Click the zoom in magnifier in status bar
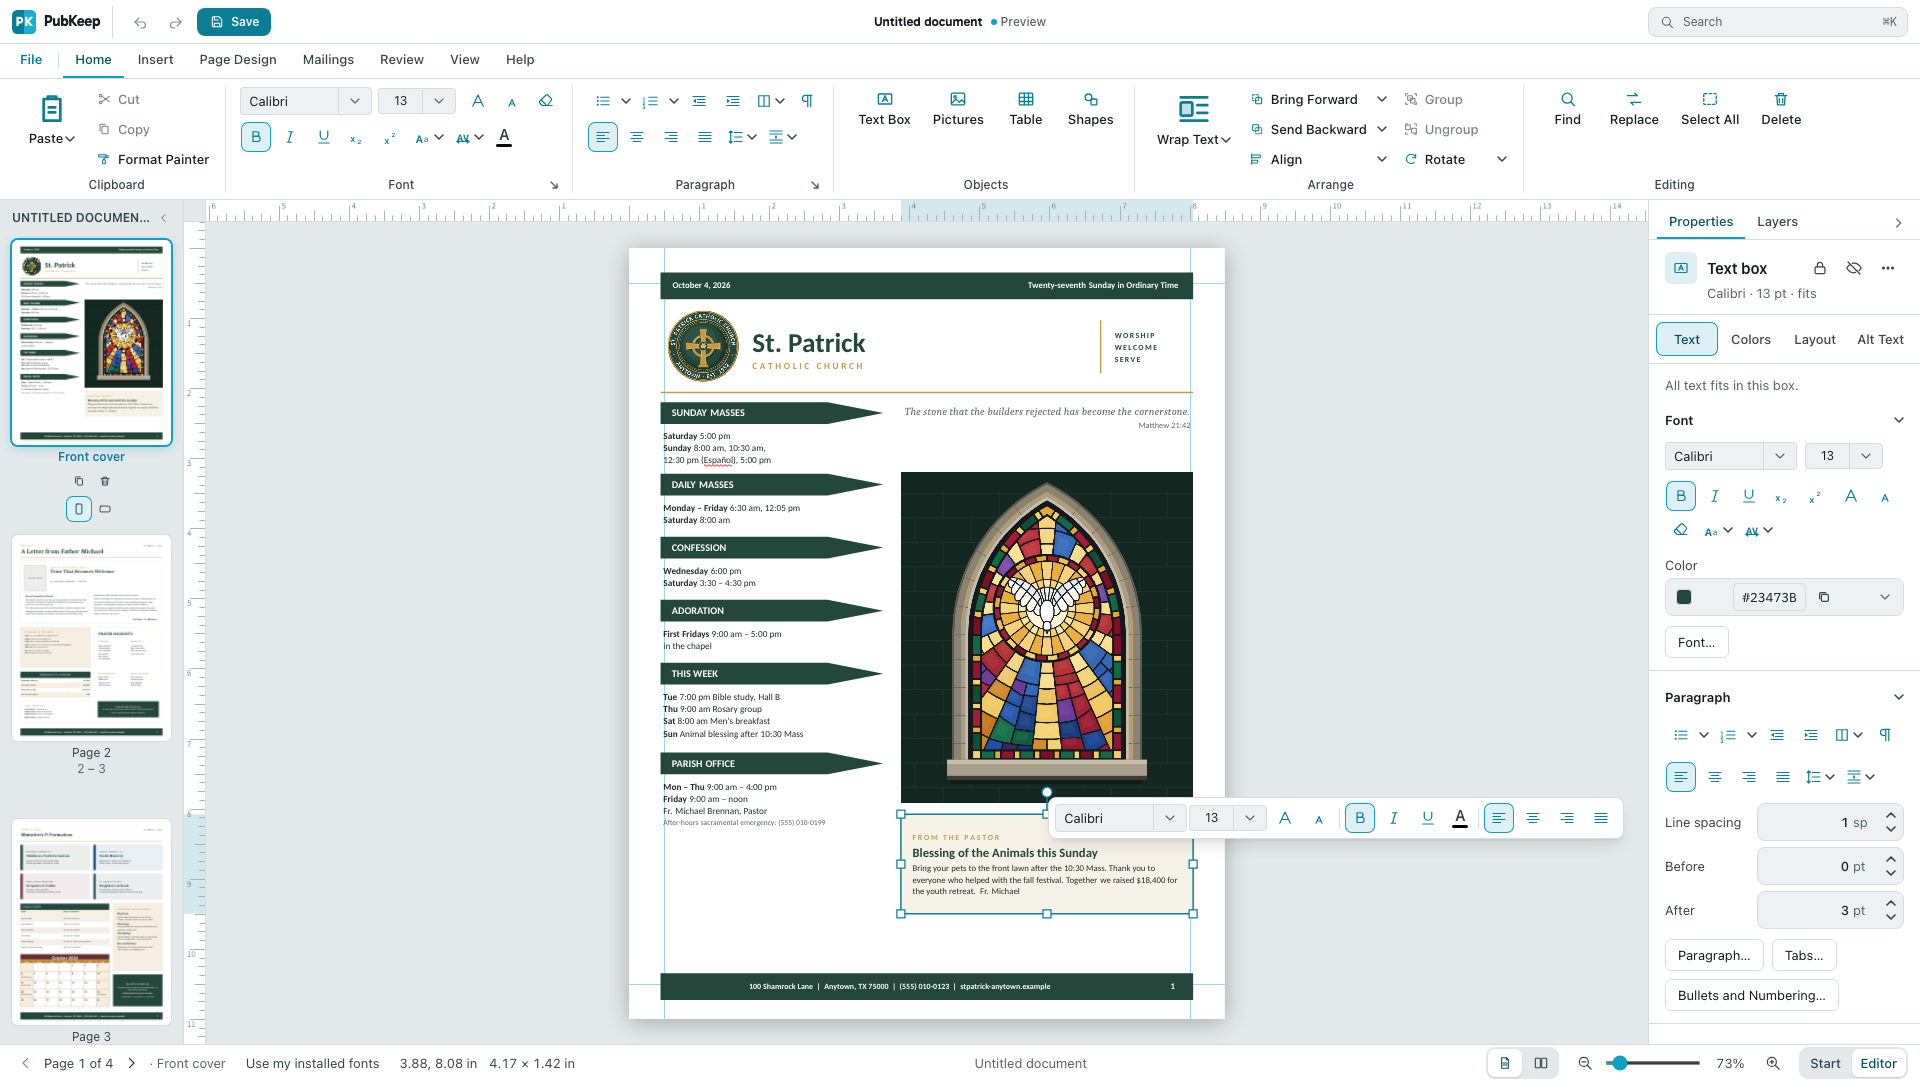This screenshot has width=1920, height=1080. pos(1773,1063)
